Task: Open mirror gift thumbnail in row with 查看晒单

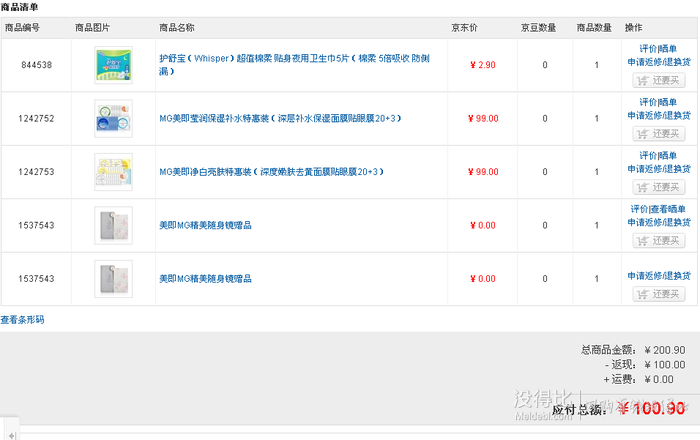Action: (x=113, y=225)
